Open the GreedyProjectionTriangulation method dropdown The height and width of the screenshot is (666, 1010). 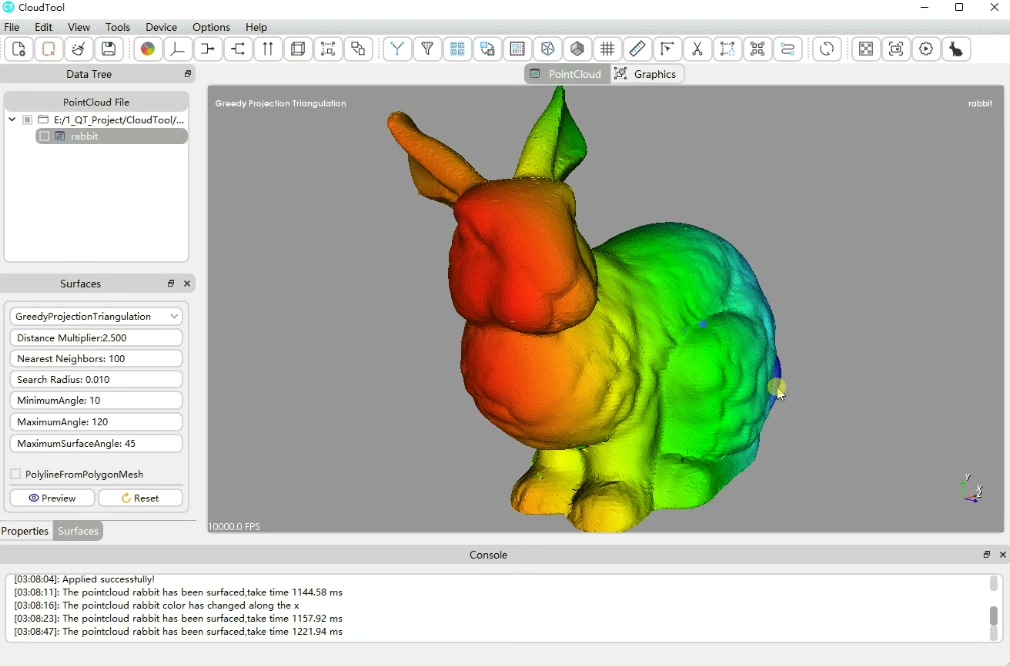point(96,316)
